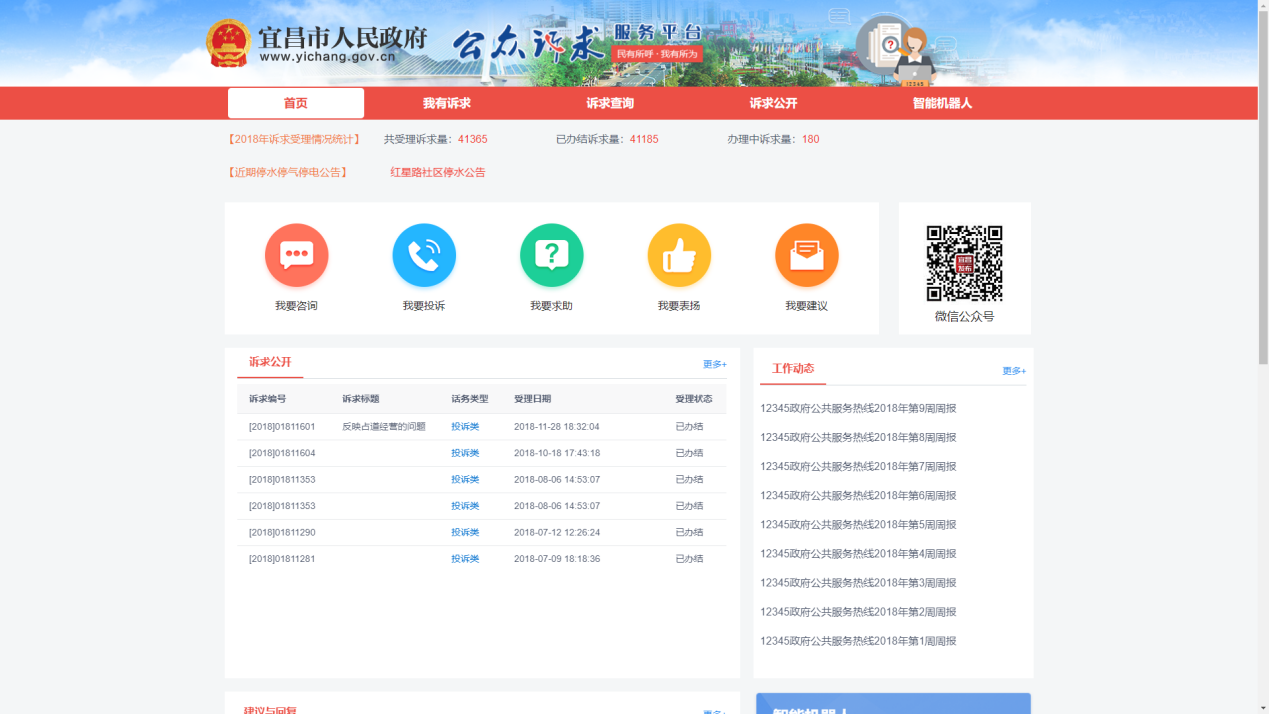Open 12345政府公共服务热线2018年第8周周报

(x=858, y=437)
